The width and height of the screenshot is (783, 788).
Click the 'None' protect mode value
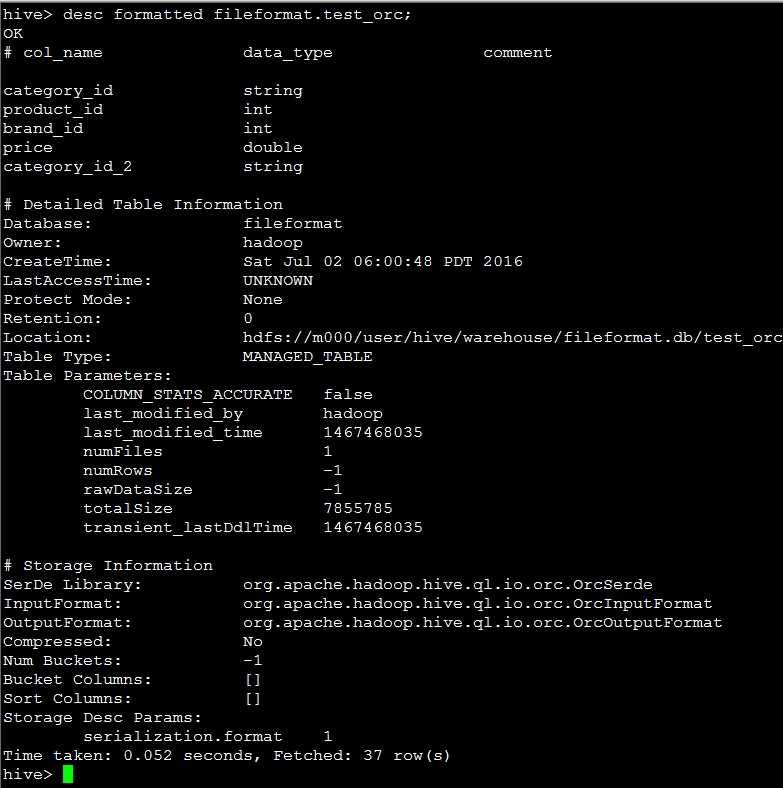pyautogui.click(x=263, y=300)
